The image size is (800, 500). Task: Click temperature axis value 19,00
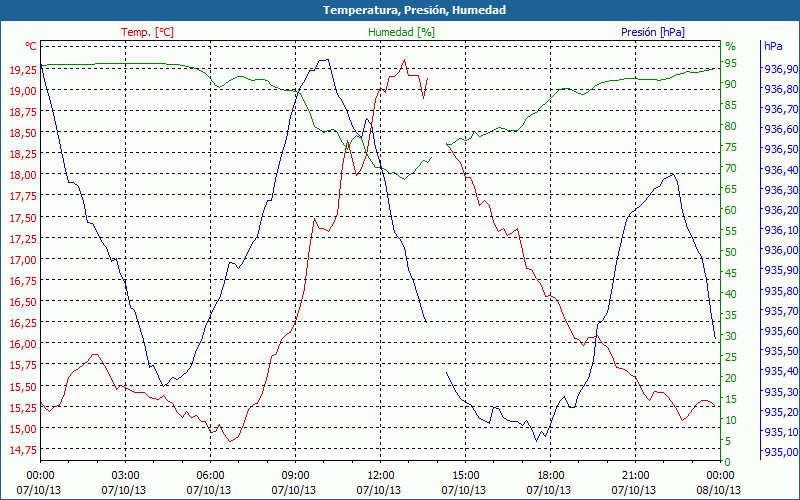(23, 90)
